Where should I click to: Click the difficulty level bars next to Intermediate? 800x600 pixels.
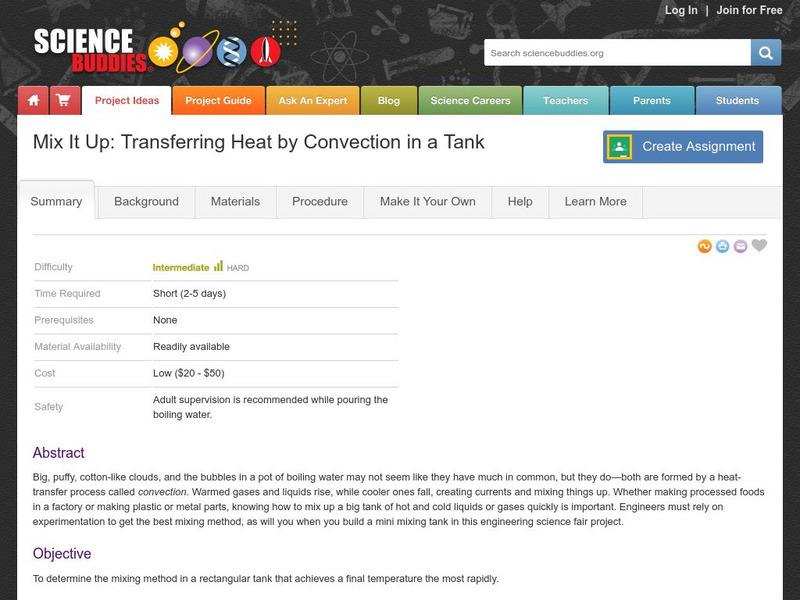219,267
